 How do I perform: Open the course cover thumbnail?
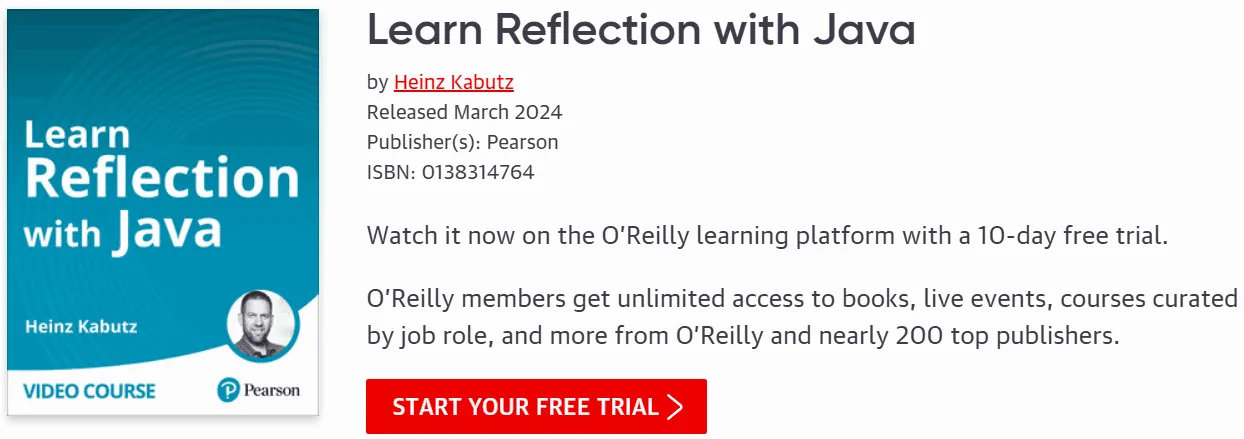[x=163, y=212]
